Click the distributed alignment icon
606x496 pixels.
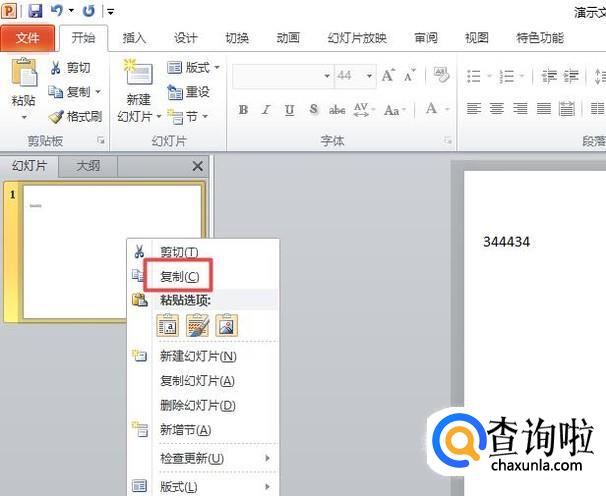[567, 109]
